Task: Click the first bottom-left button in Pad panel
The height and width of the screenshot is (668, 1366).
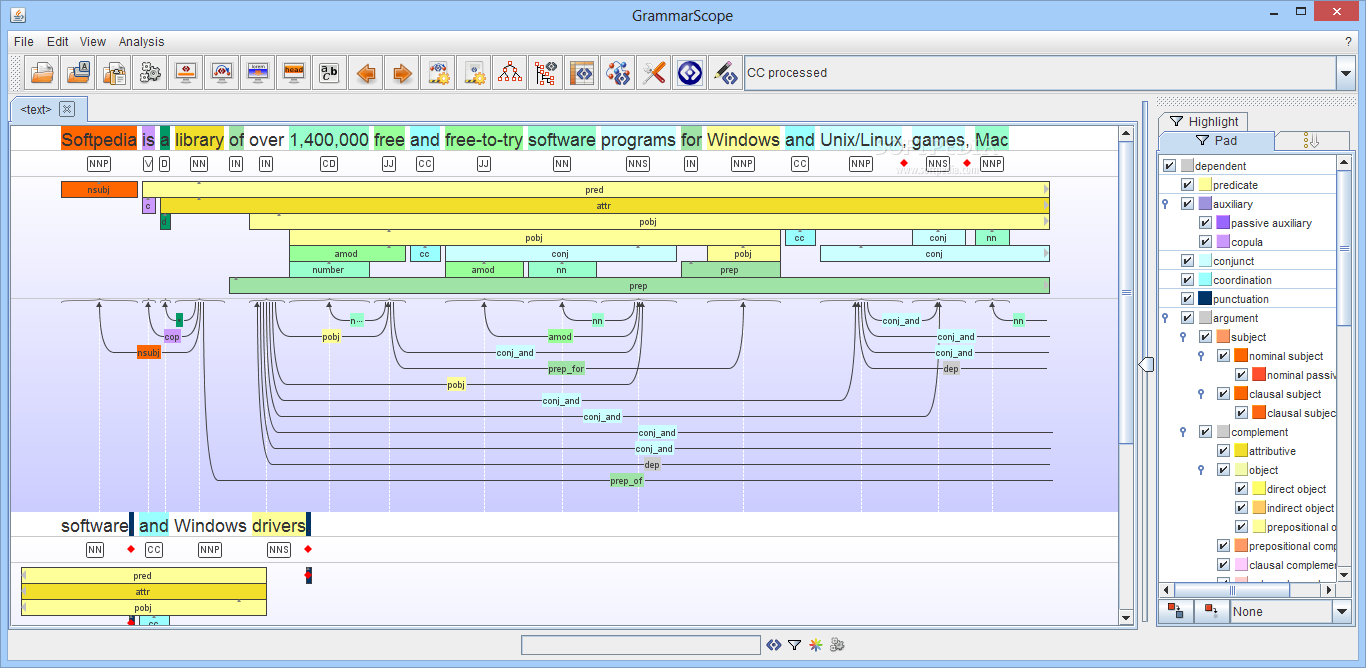Action: click(x=1176, y=611)
